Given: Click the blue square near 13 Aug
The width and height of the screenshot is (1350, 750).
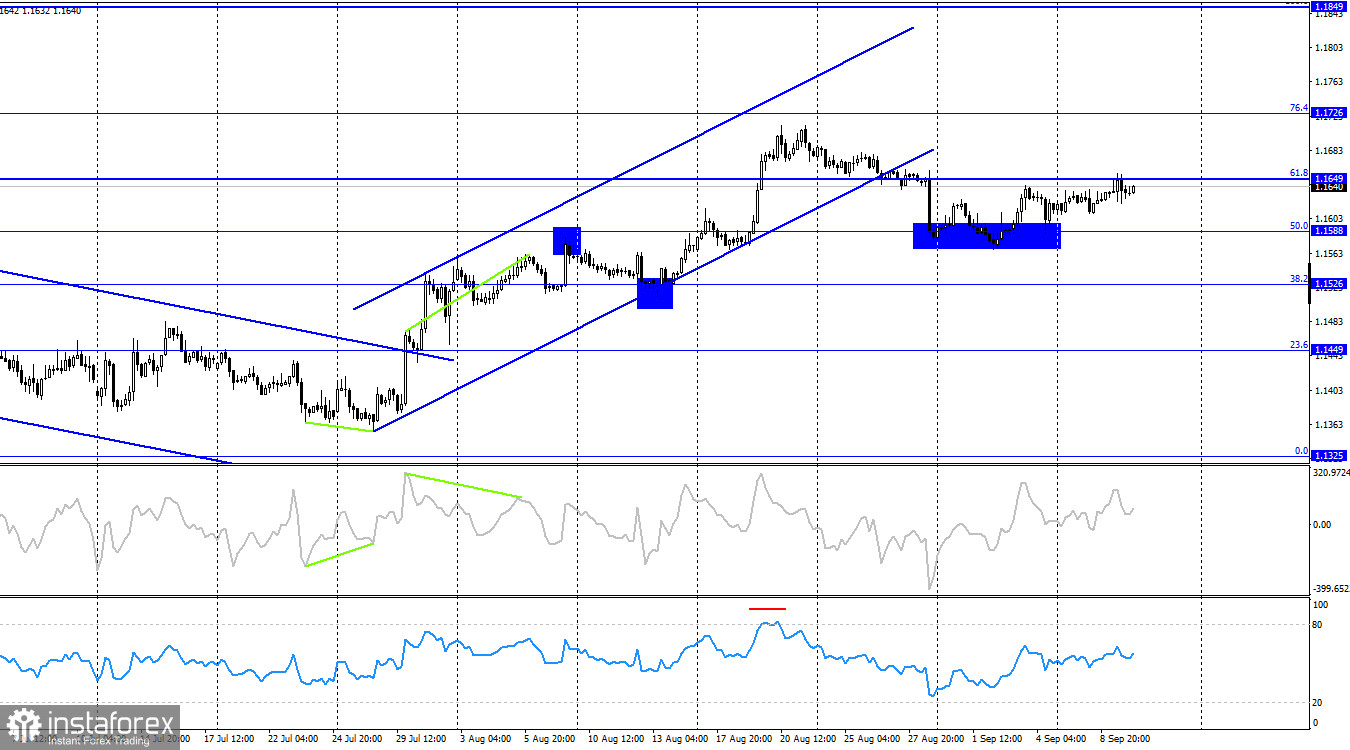Looking at the screenshot, I should tap(655, 294).
